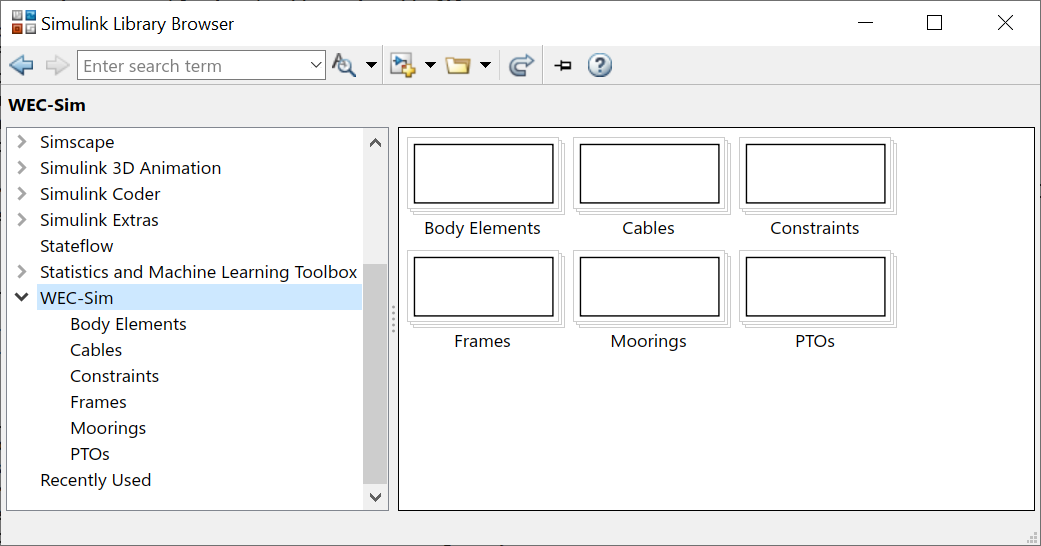Viewport: 1041px width, 546px height.
Task: Toggle the stay-on-top pin icon
Action: tap(563, 65)
